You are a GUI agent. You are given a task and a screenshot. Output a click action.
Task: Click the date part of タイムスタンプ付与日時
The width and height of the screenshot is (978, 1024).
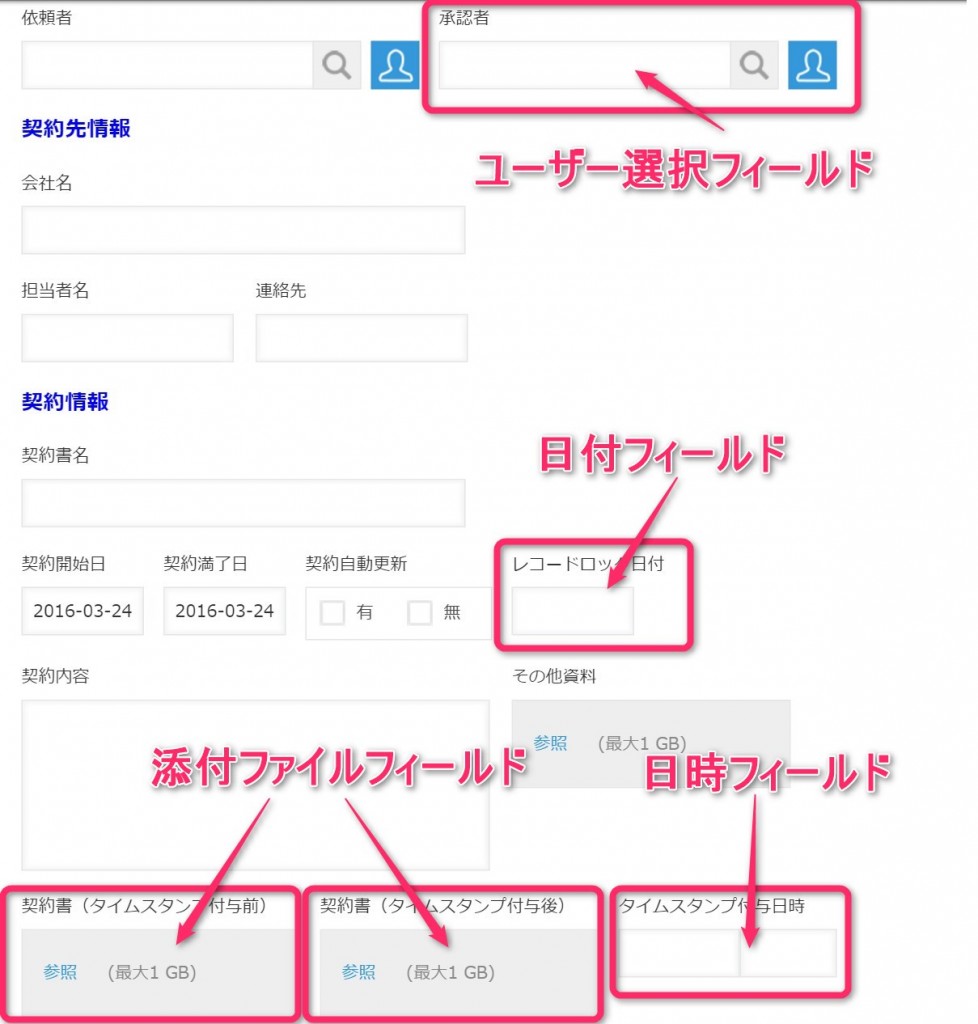point(678,953)
